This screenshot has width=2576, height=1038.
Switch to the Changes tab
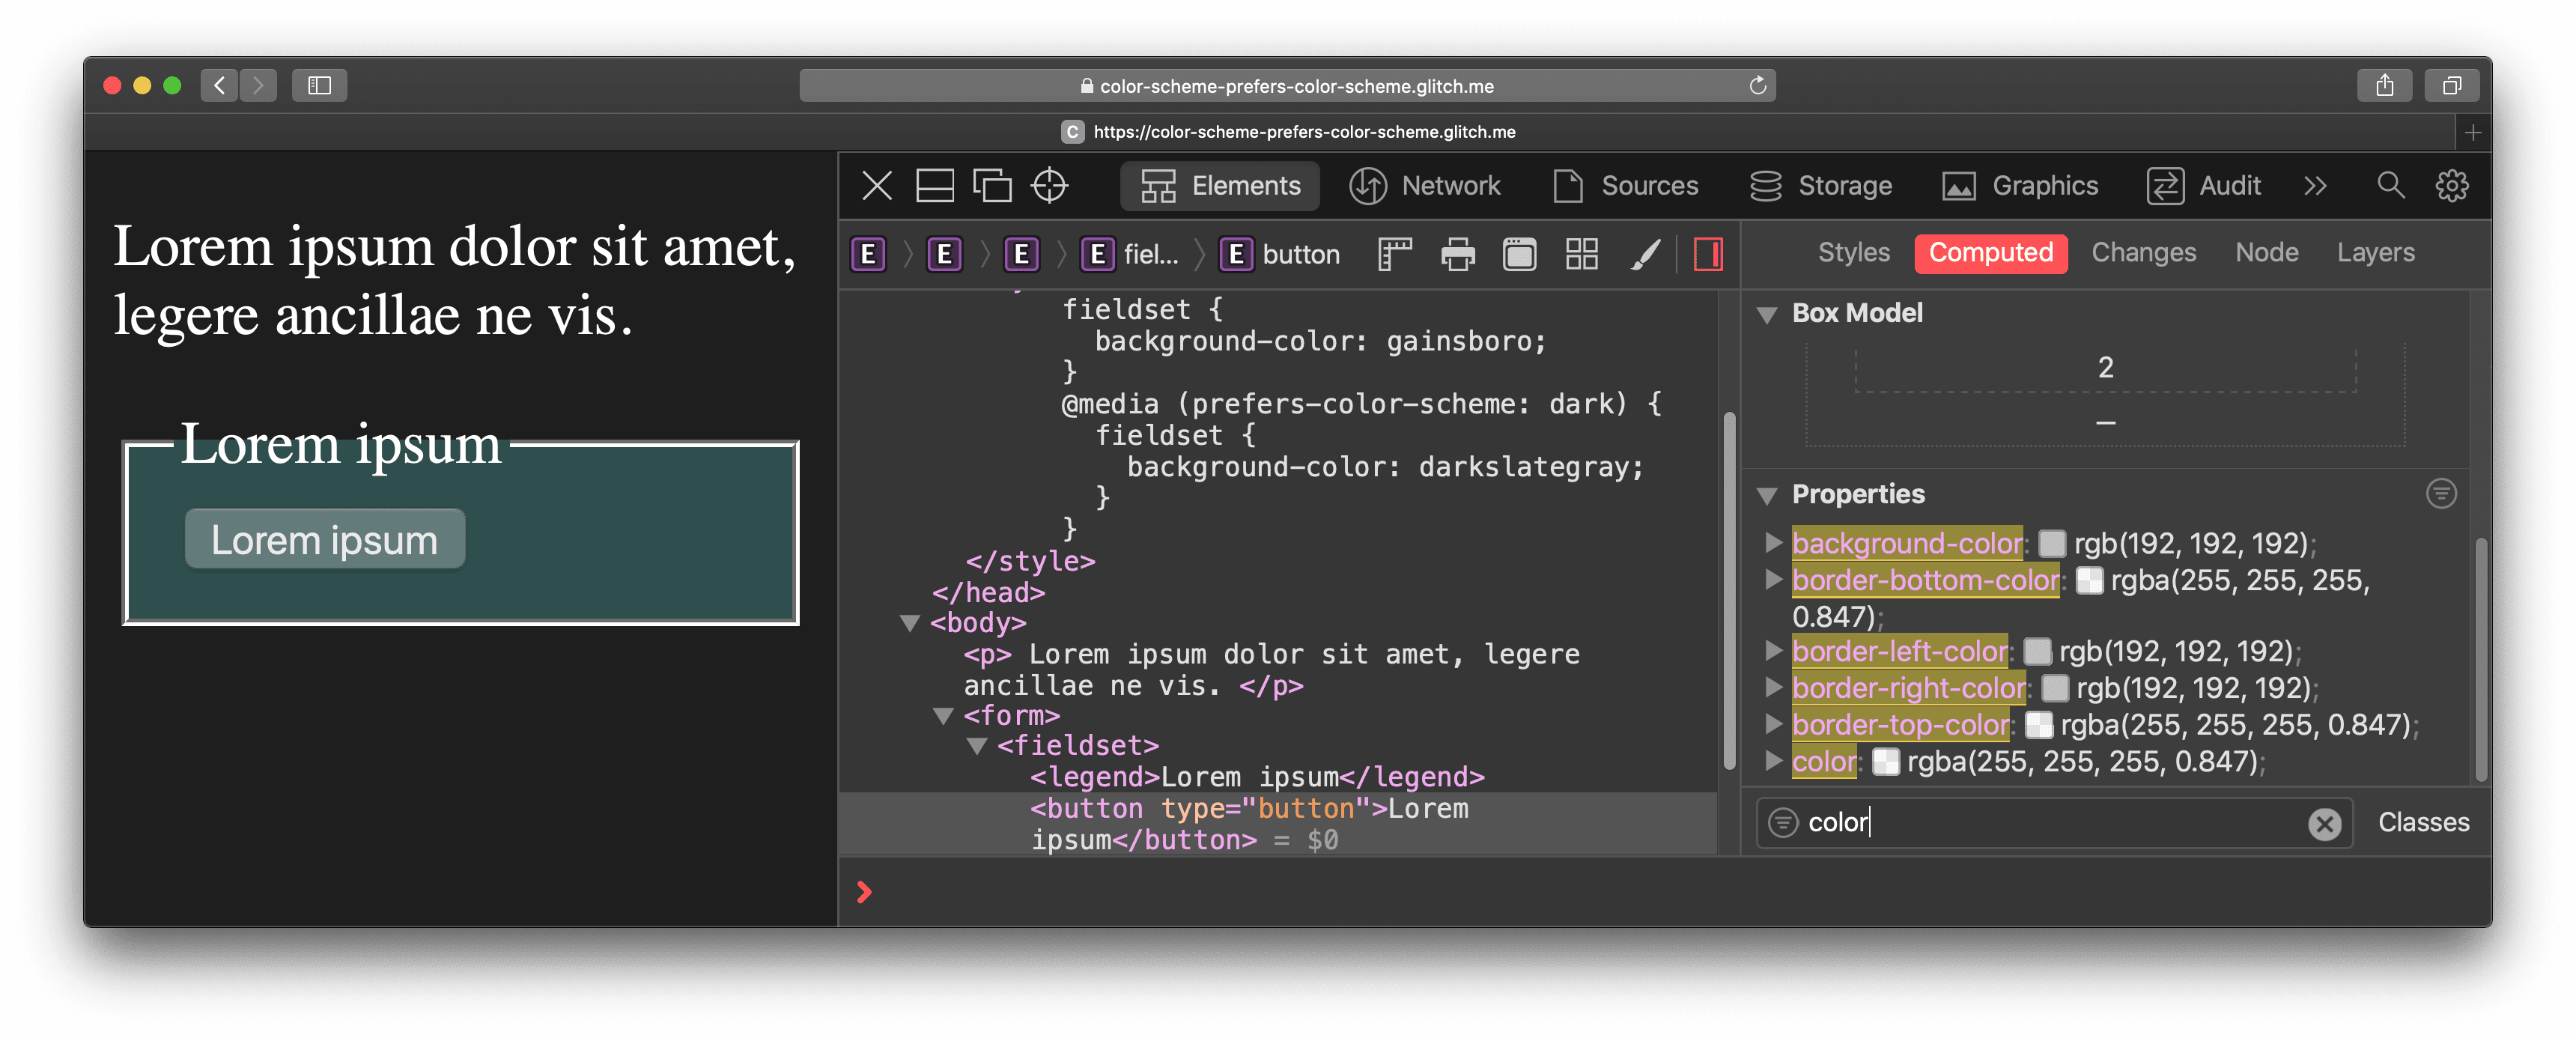[2144, 253]
